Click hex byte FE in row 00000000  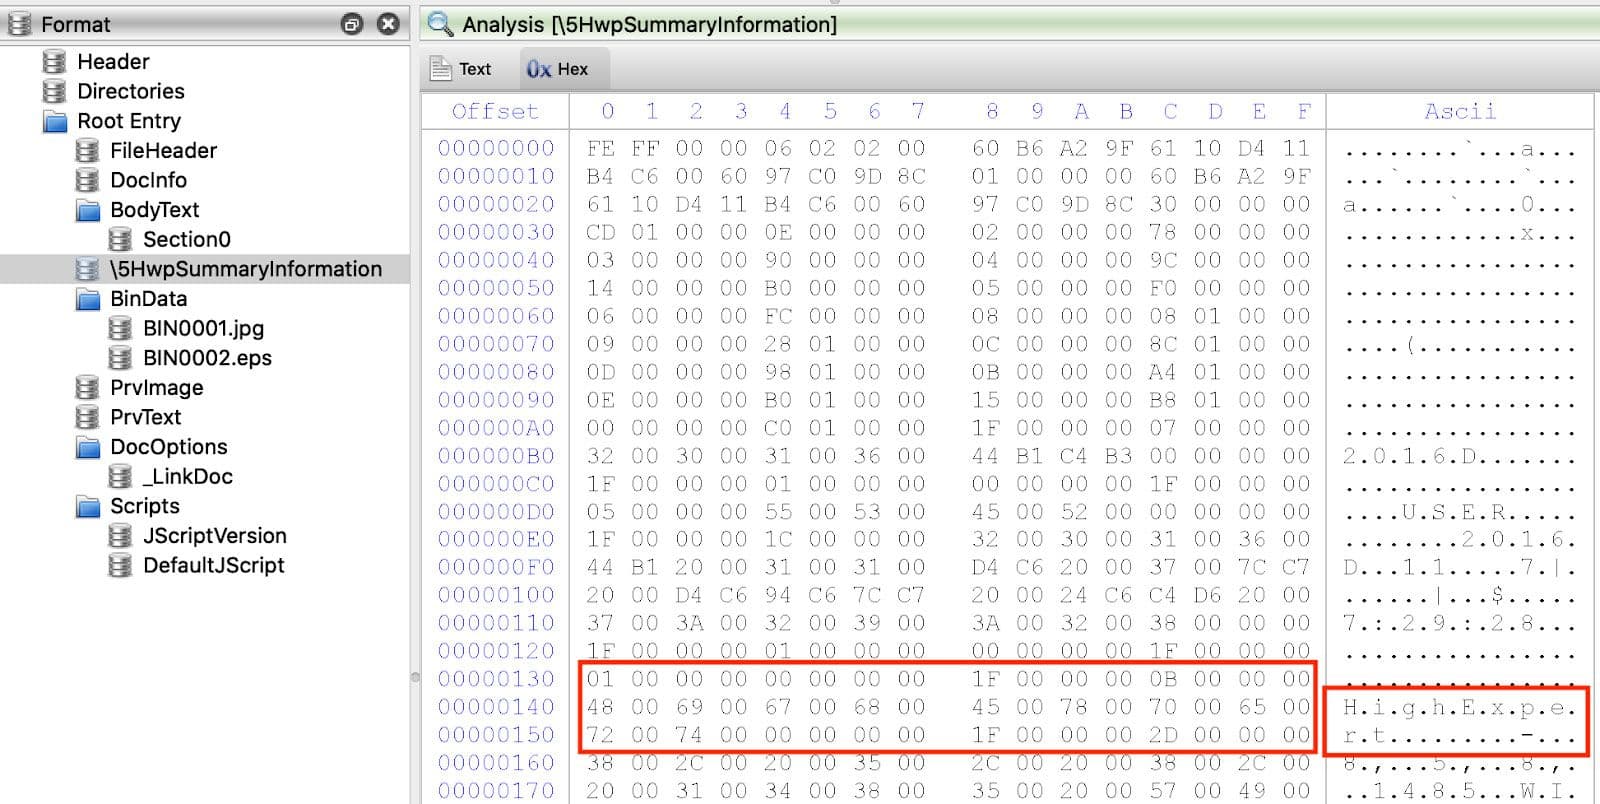click(x=600, y=148)
